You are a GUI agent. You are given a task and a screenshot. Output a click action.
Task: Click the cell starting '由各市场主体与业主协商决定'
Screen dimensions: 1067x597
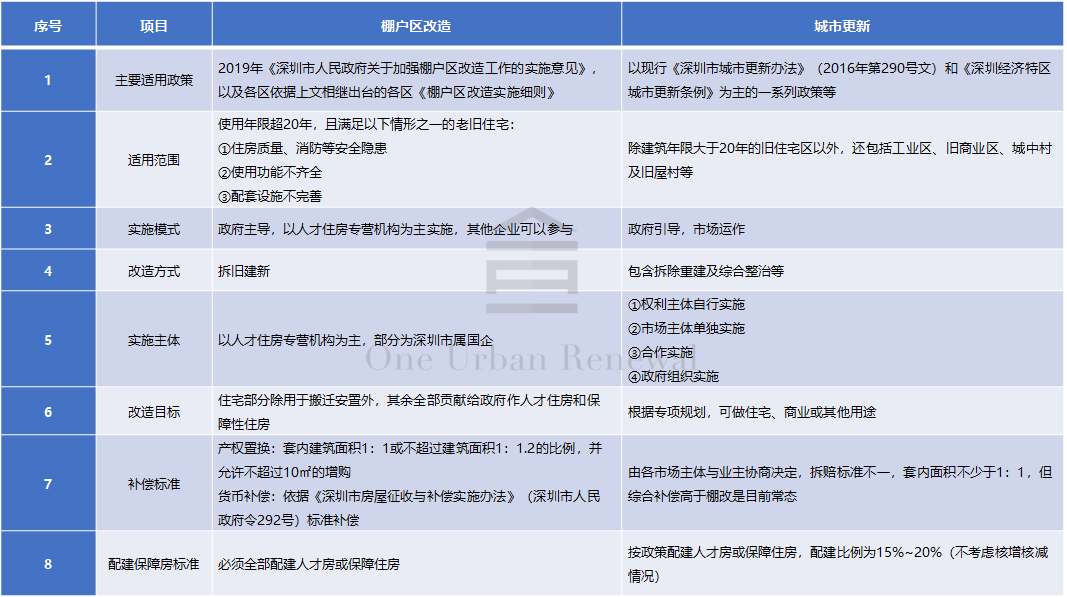pos(842,483)
